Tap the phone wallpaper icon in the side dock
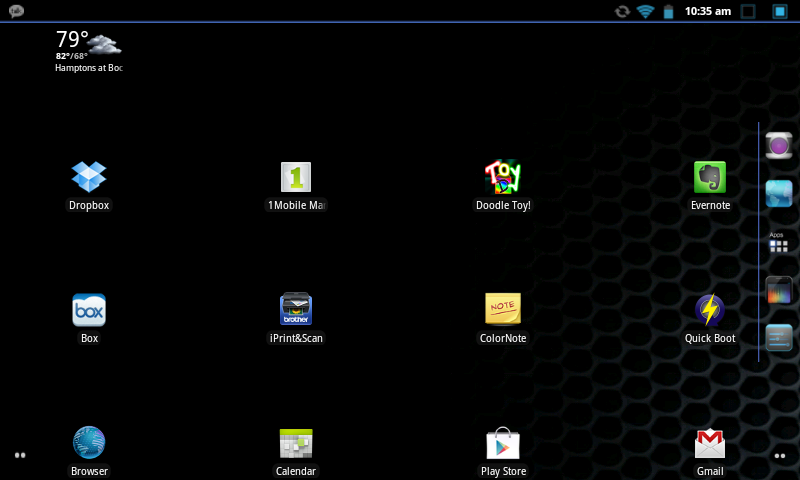The height and width of the screenshot is (480, 800). click(x=779, y=290)
